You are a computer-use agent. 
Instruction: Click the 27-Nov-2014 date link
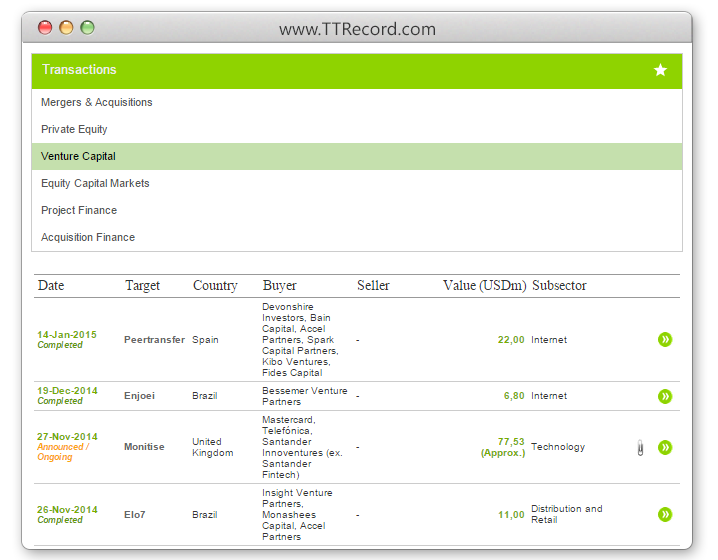tap(67, 436)
